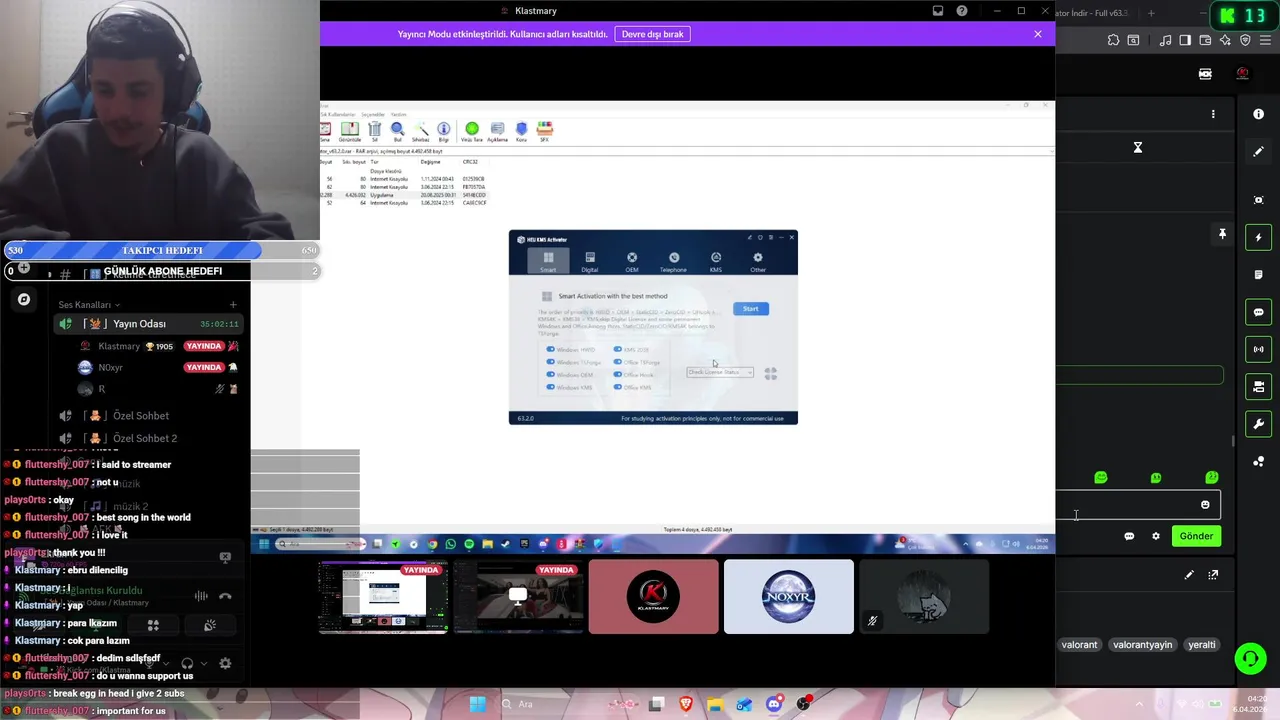1280x720 pixels.
Task: Open the Brave browser from the taskbar
Action: click(686, 704)
